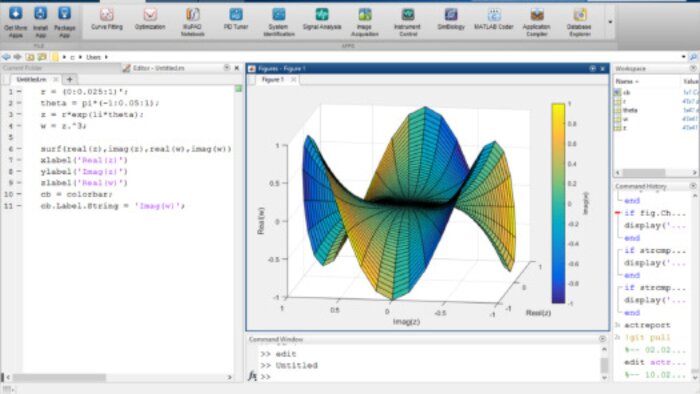Click the Real(z) axis label
This screenshot has width=700, height=394.
pos(538,313)
